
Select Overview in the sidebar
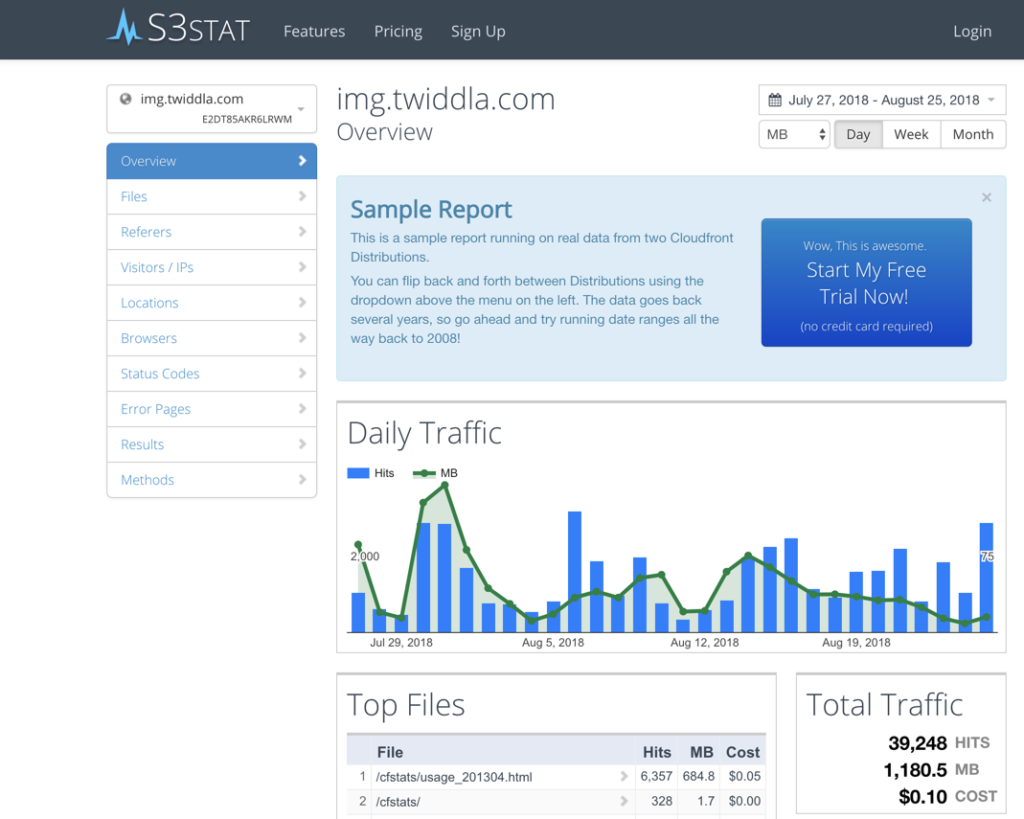coord(212,161)
